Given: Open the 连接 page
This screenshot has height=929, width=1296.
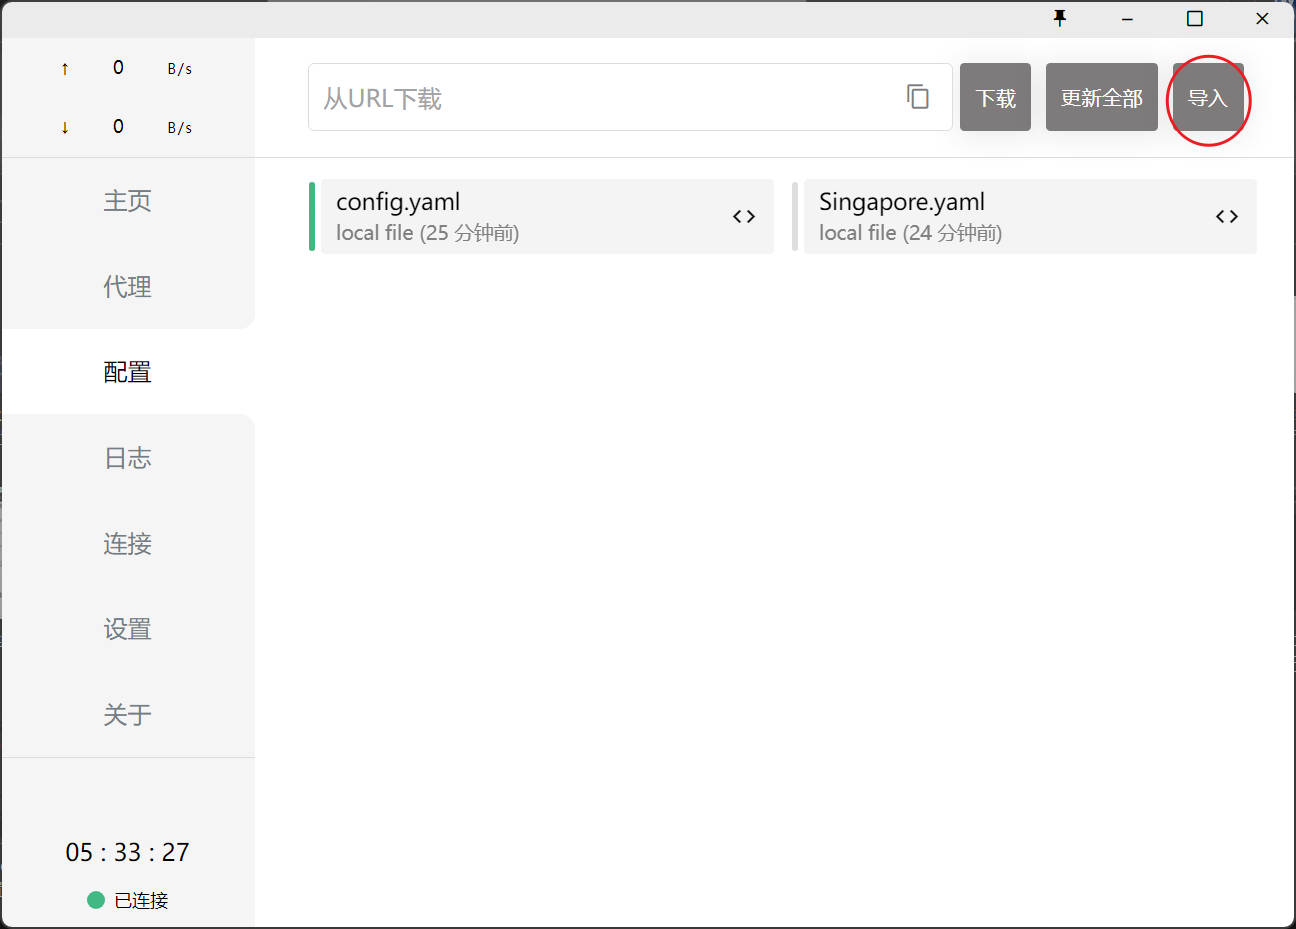Looking at the screenshot, I should click(127, 544).
